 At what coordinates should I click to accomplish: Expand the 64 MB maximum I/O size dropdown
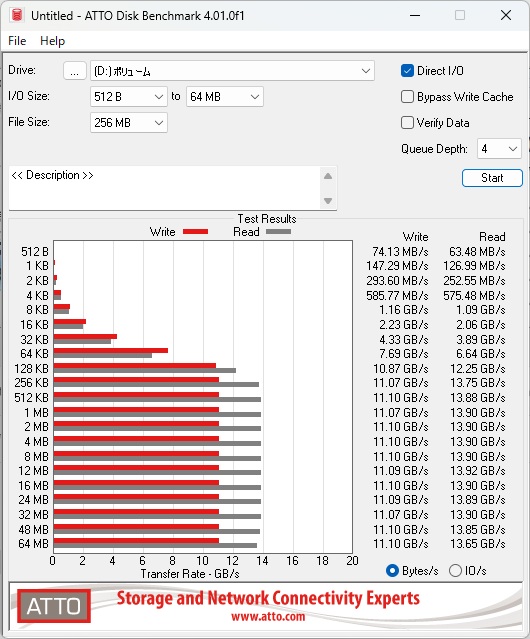225,97
